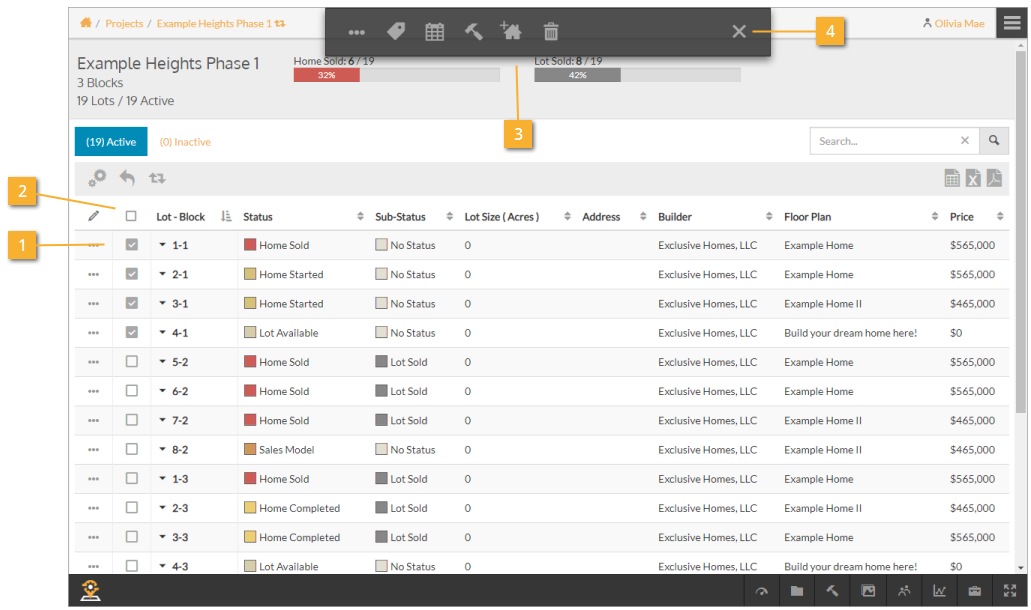This screenshot has width=1031, height=610.
Task: Click the Home Sold red status swatch for lot 1-1
Action: pyautogui.click(x=250, y=245)
